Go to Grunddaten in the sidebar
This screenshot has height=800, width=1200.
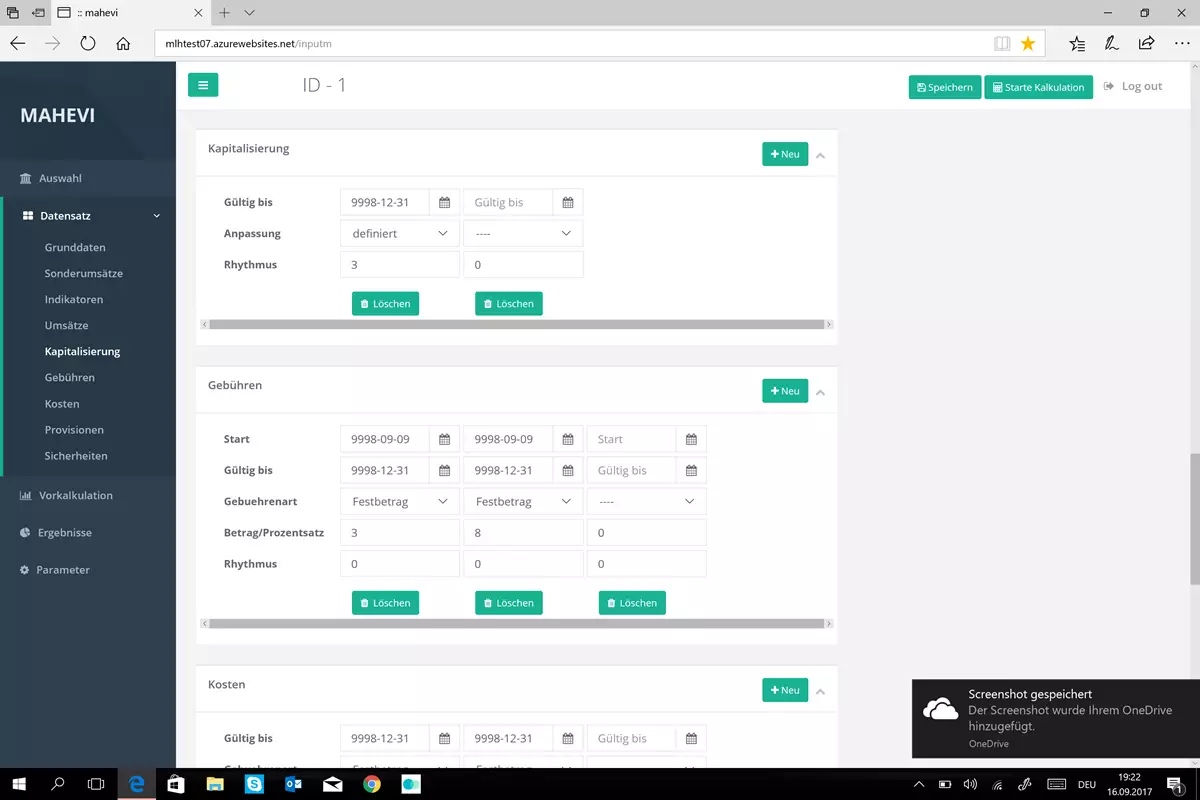click(x=75, y=247)
